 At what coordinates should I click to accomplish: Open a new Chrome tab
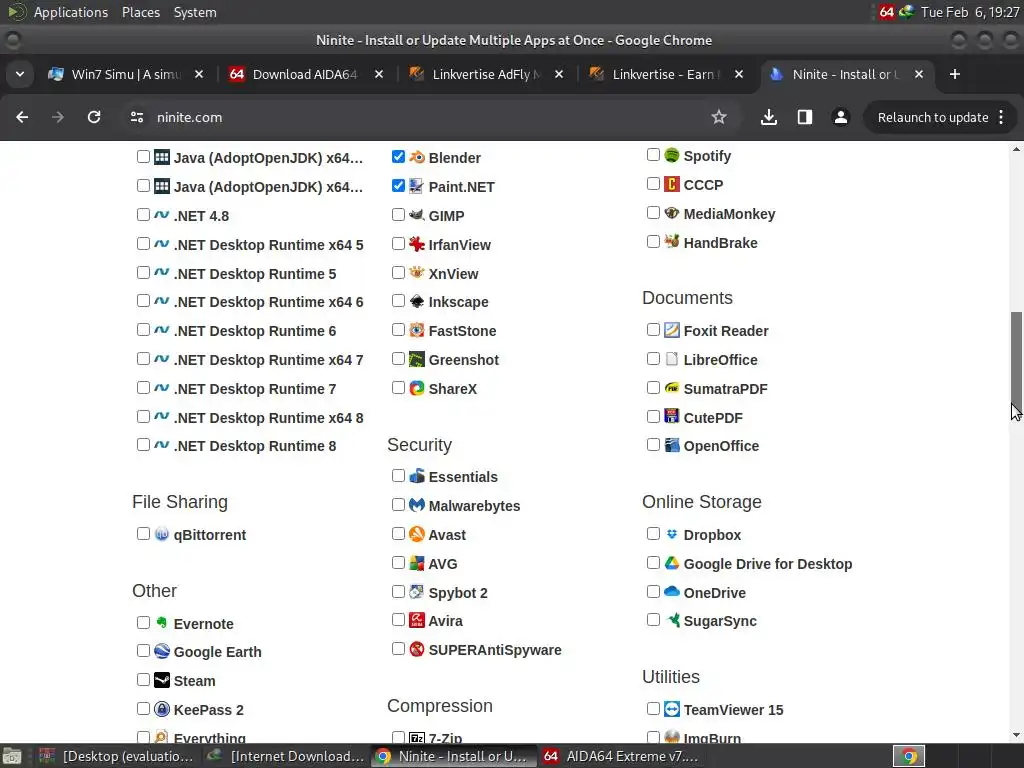pyautogui.click(x=955, y=74)
